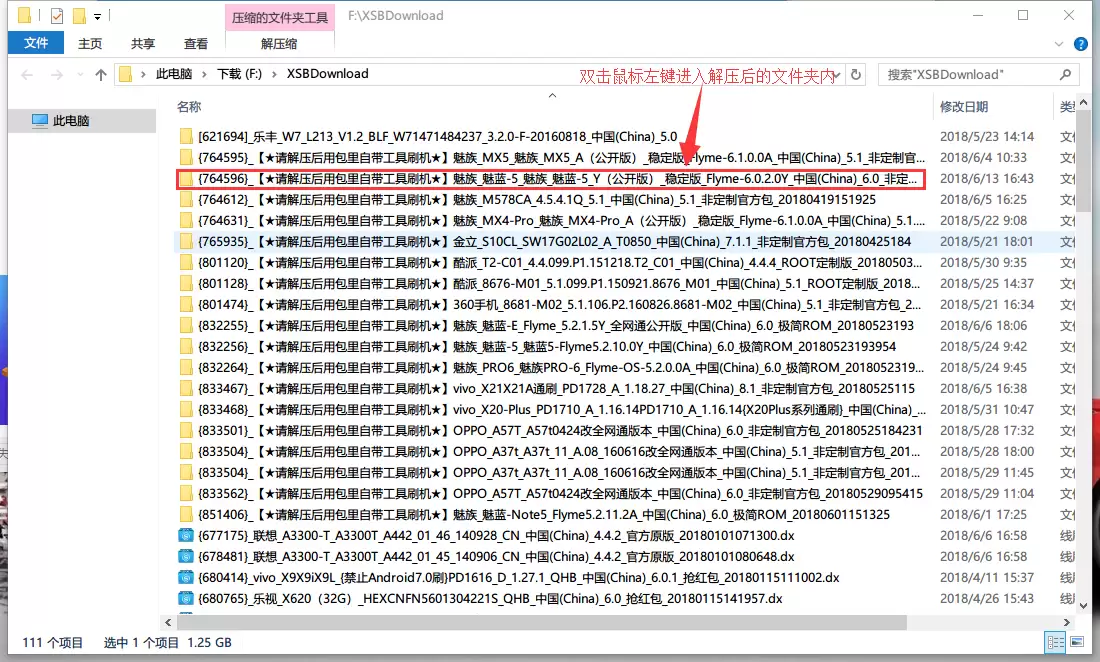This screenshot has height=662, width=1100.
Task: Click the 111 个项目 status text
Action: [x=53, y=642]
